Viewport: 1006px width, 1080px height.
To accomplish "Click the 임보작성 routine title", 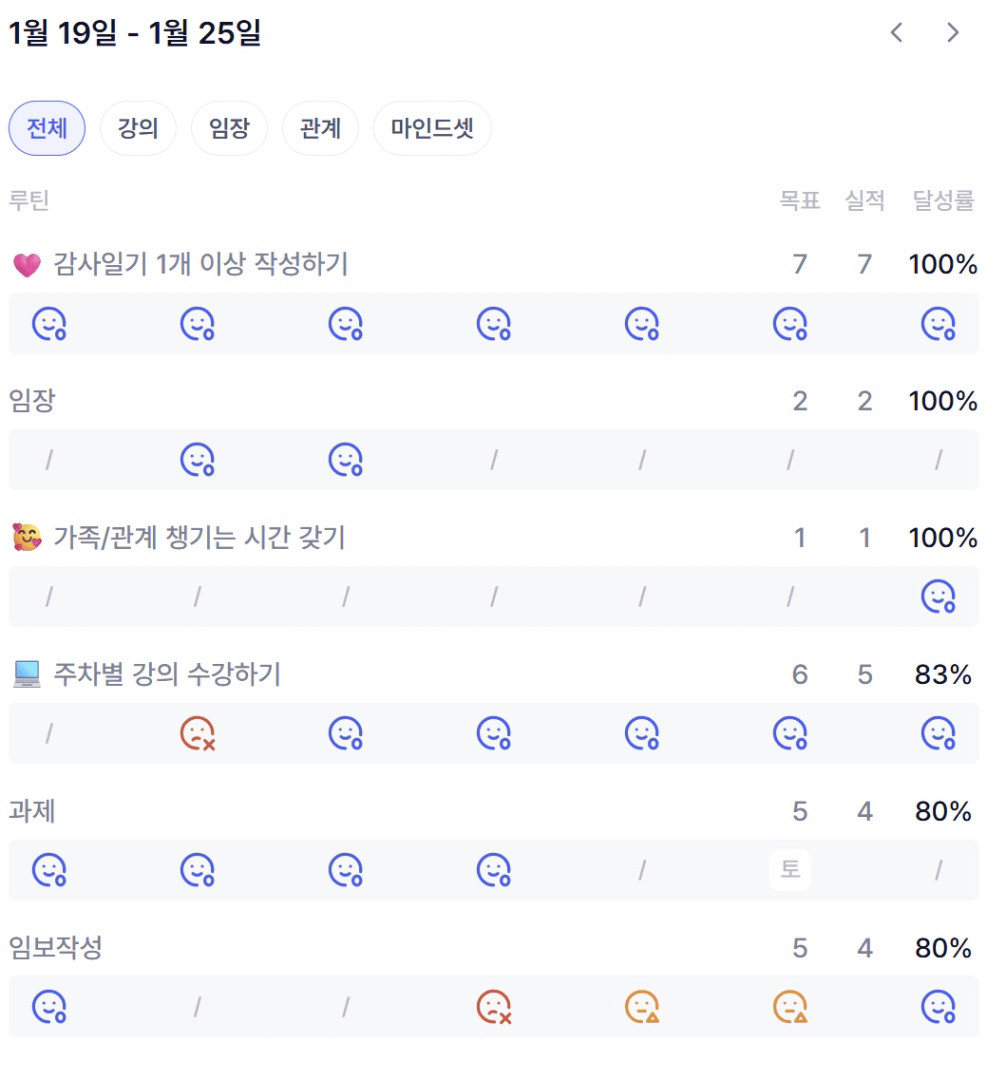I will tap(54, 948).
